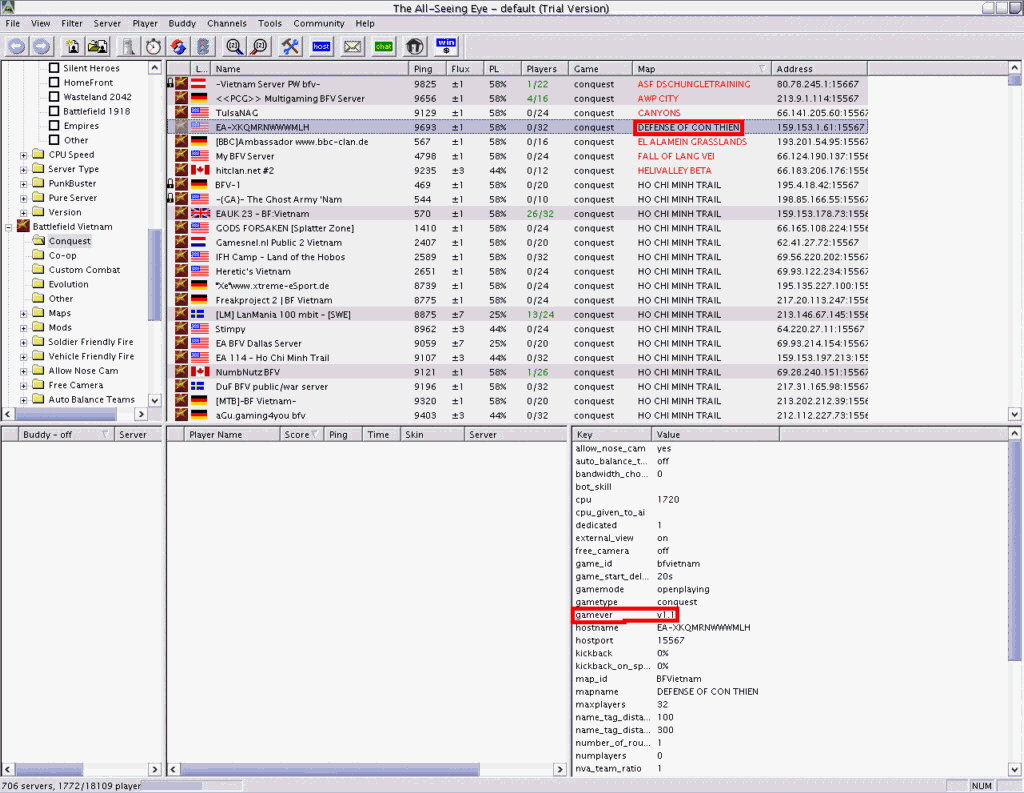Click the traffic light toolbar icon
This screenshot has height=793, width=1024.
203,46
